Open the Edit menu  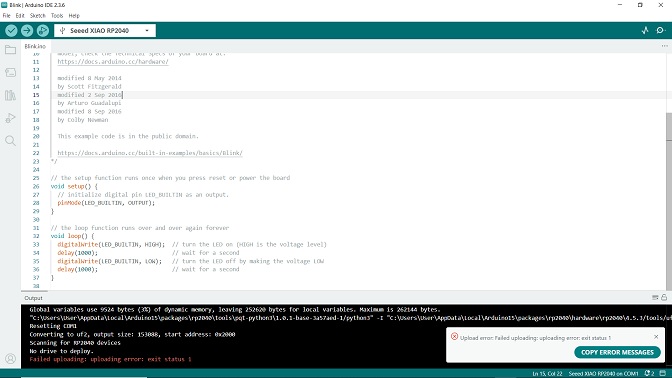(20, 15)
